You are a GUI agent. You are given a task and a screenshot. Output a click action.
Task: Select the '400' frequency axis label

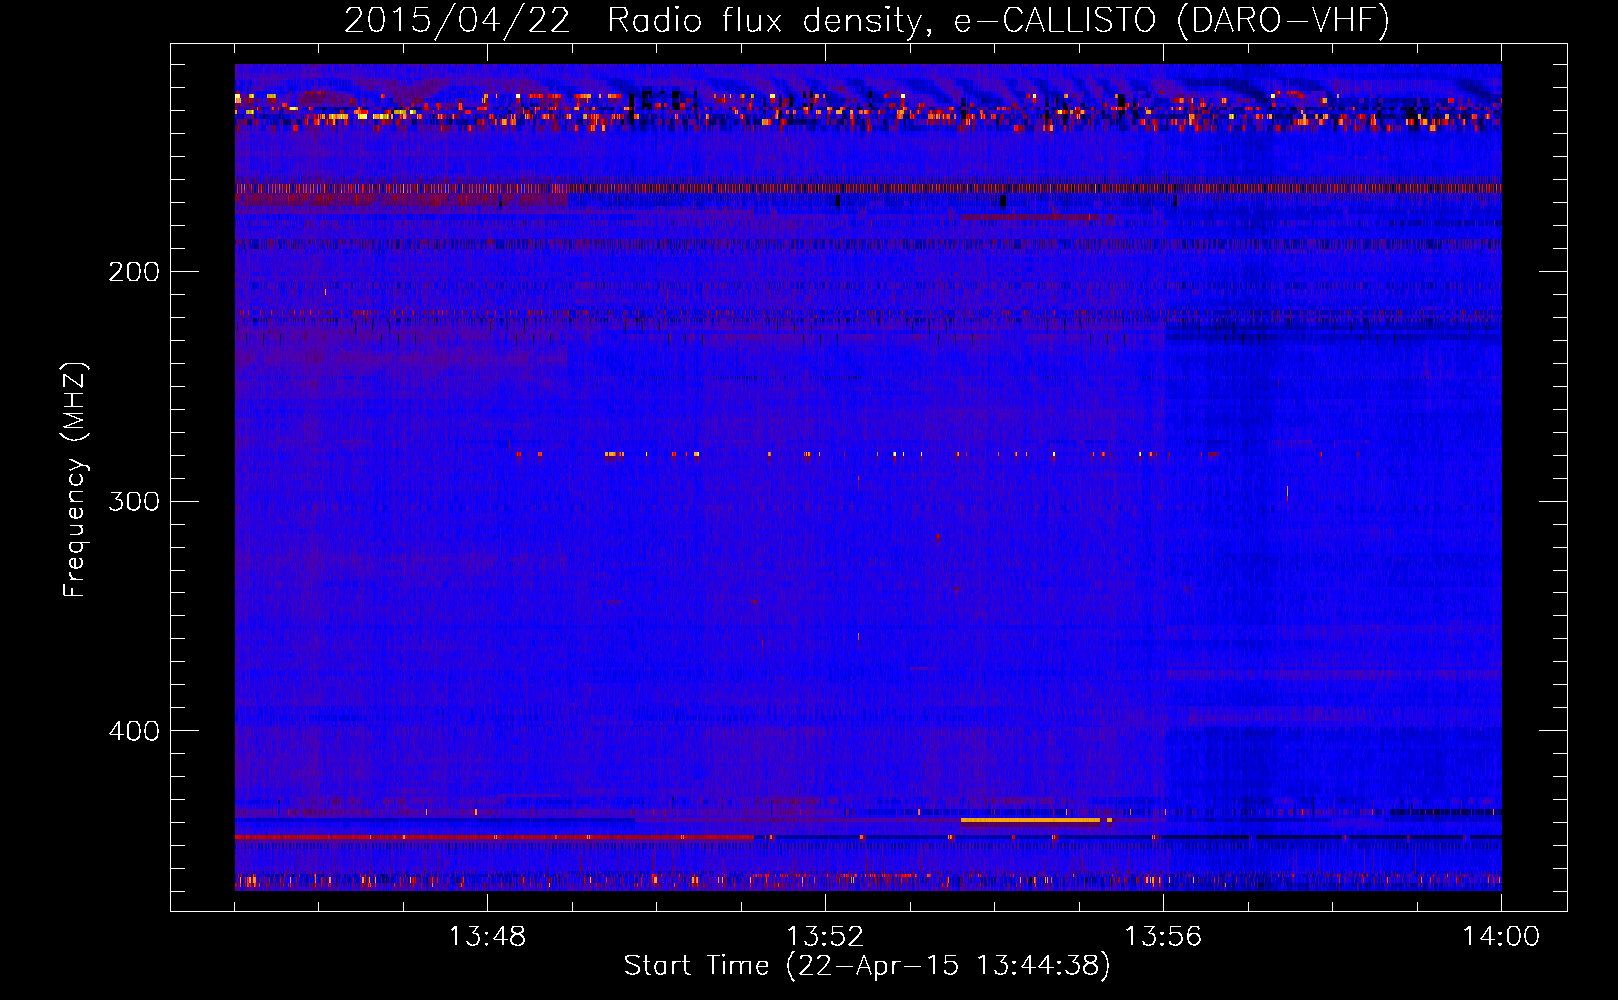click(134, 731)
